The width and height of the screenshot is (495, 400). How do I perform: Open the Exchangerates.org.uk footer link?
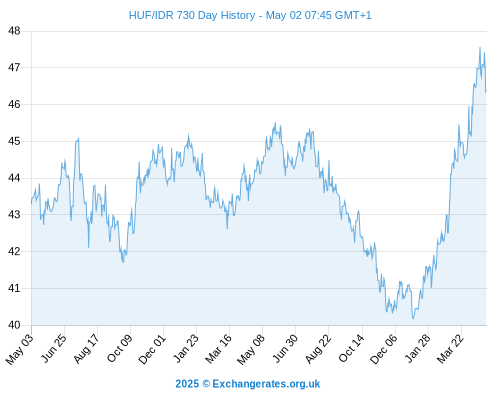(x=266, y=384)
